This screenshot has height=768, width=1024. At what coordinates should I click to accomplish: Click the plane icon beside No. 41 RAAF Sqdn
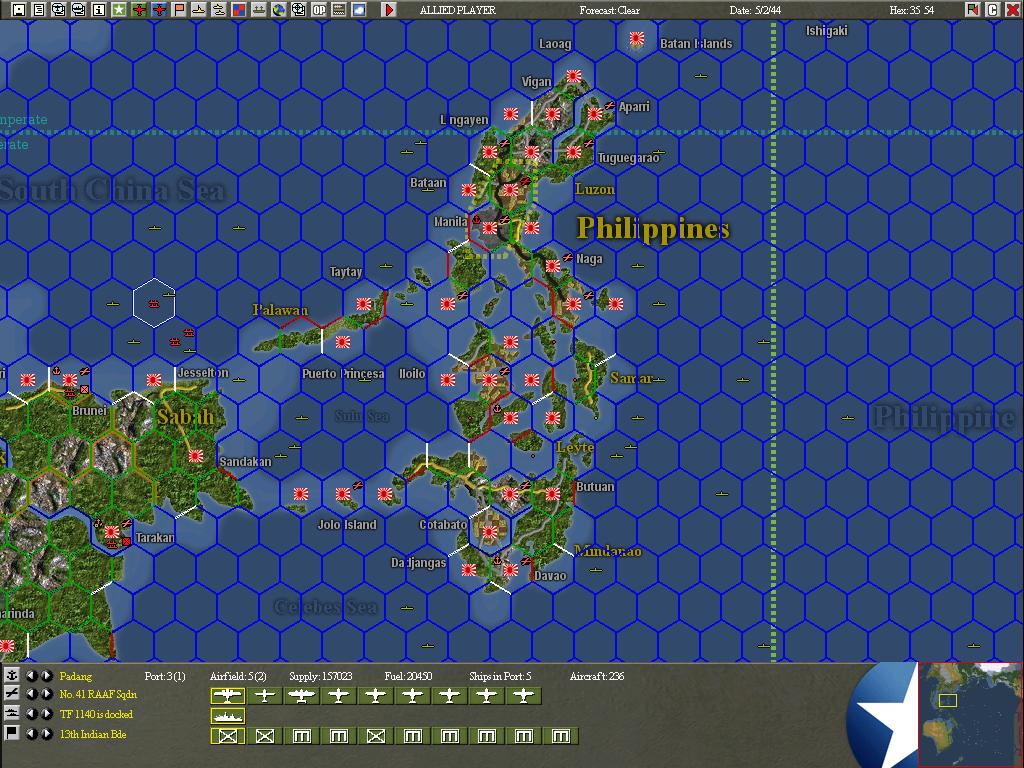(x=11, y=694)
